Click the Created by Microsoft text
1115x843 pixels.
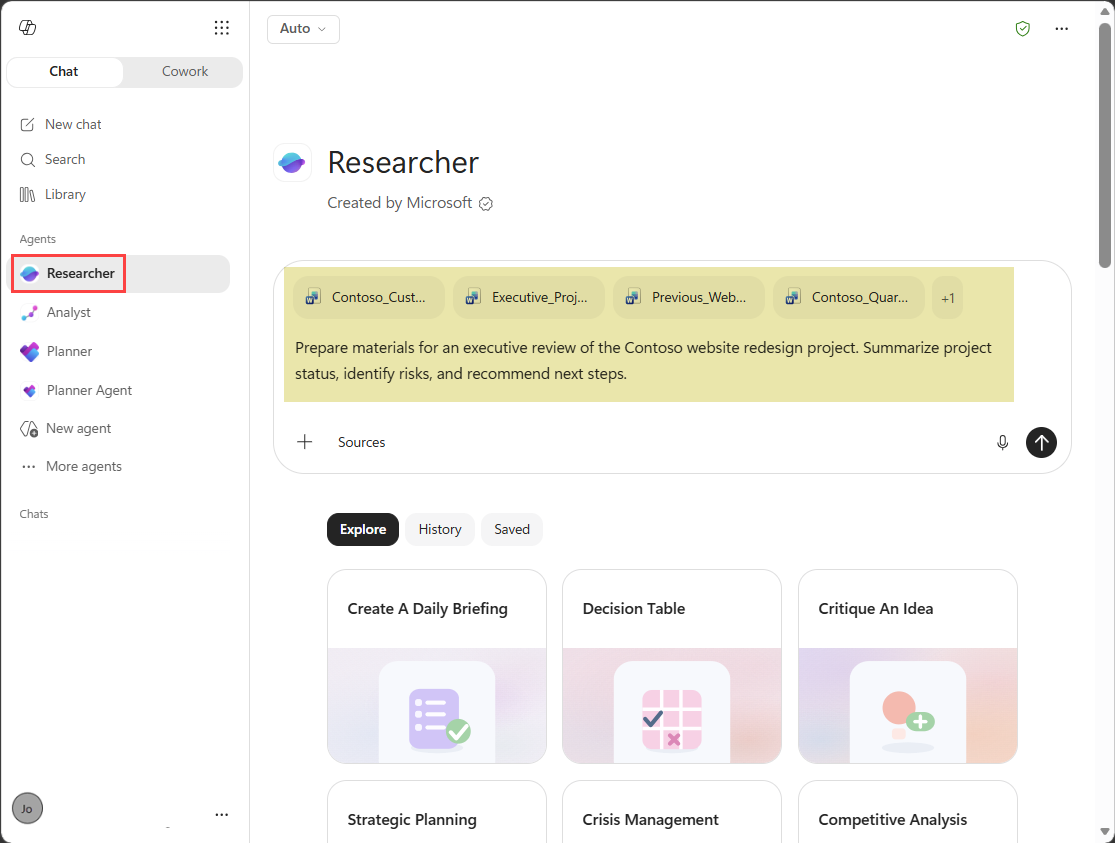(400, 203)
